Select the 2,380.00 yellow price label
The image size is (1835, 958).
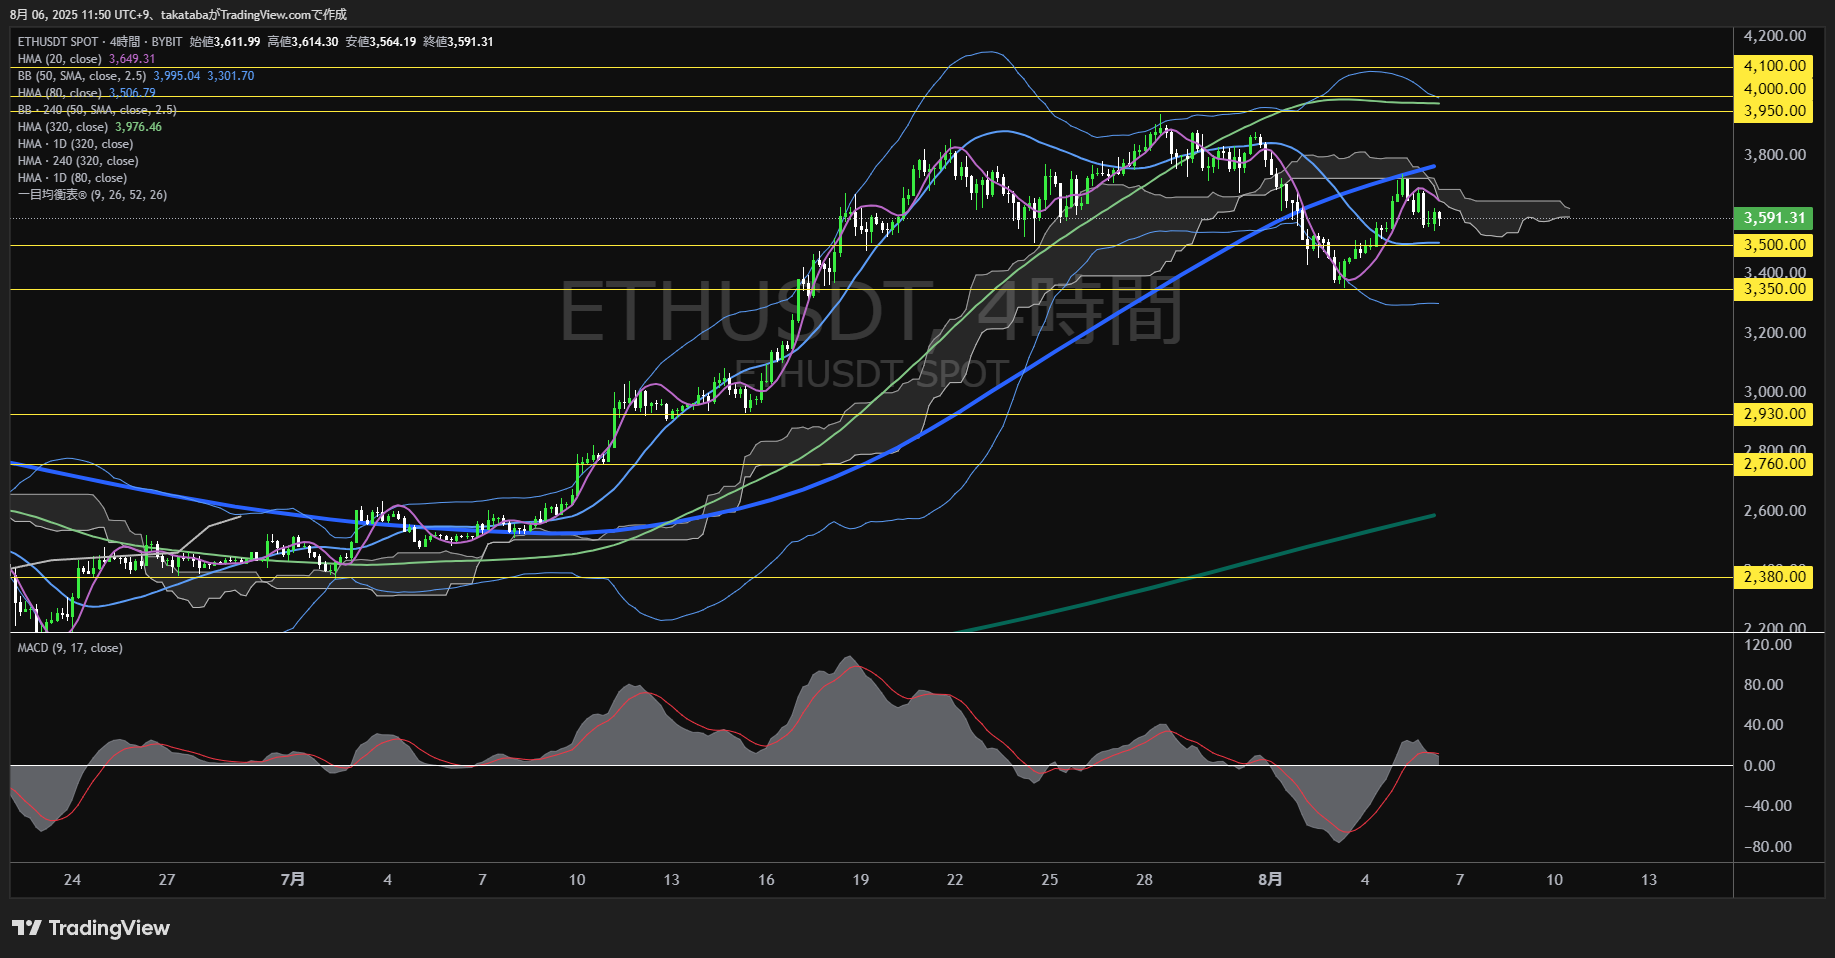point(1773,577)
